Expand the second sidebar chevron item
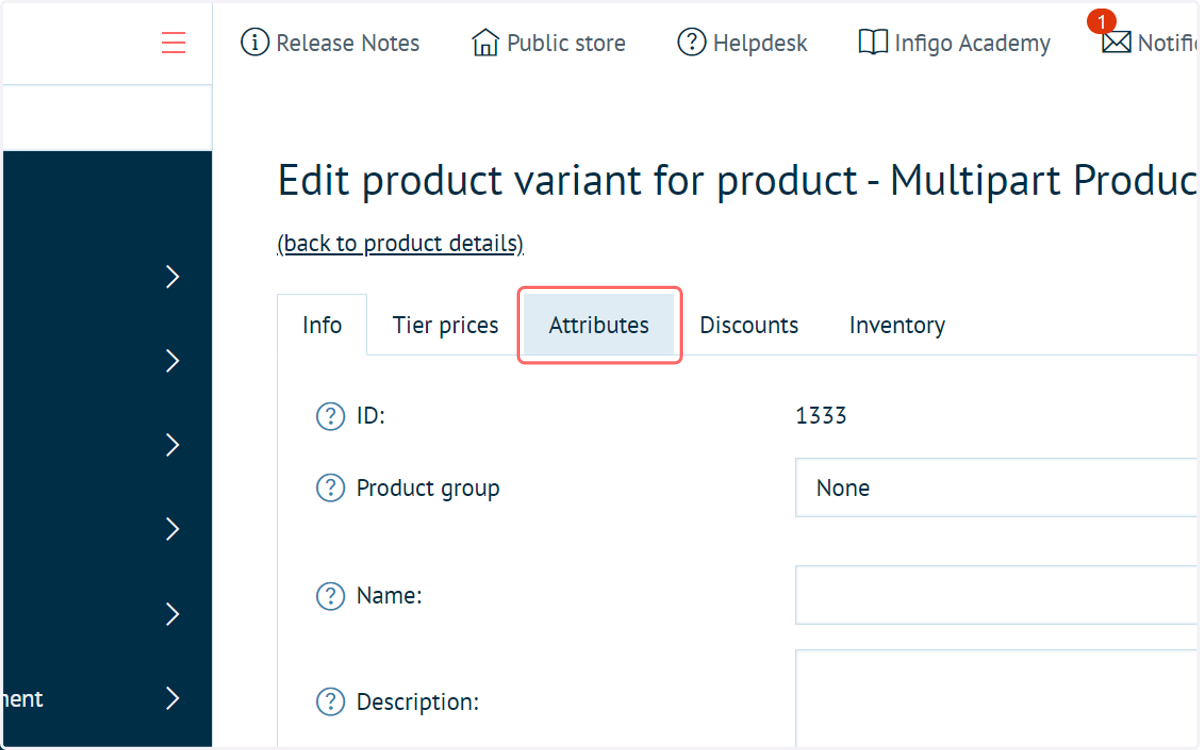The height and width of the screenshot is (750, 1200). [173, 361]
